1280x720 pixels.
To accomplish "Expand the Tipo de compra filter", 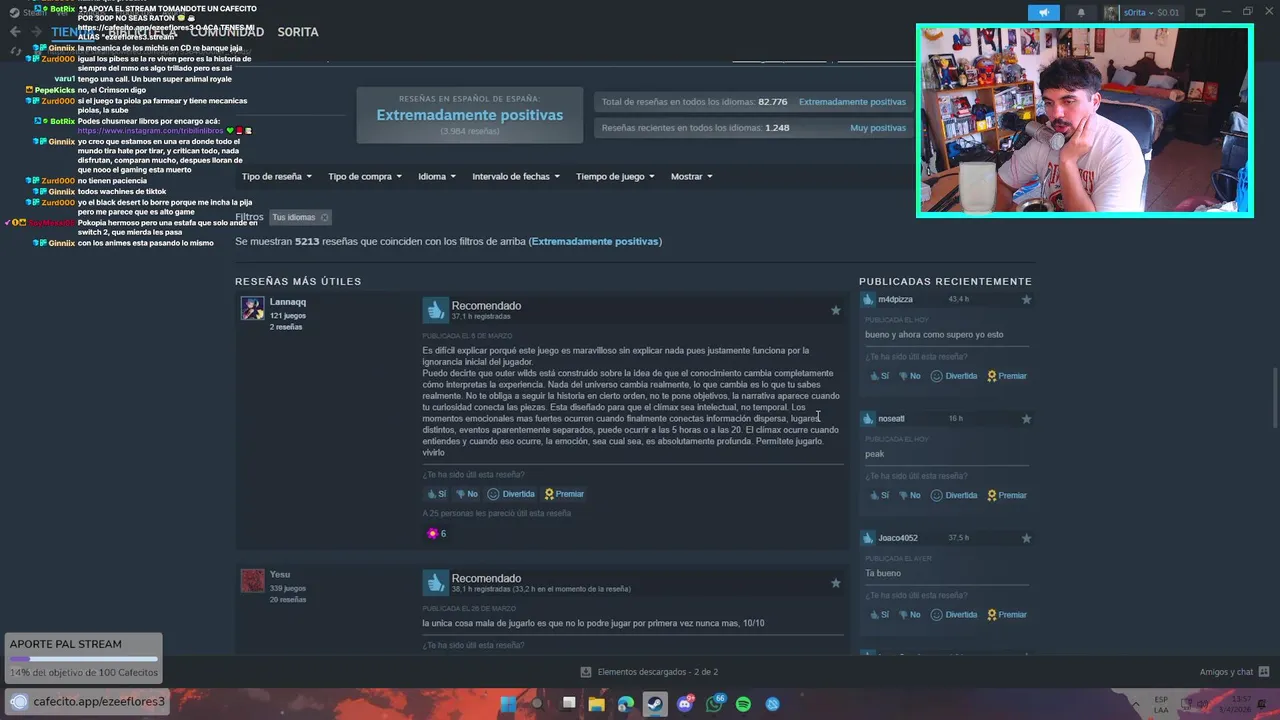I will point(365,176).
